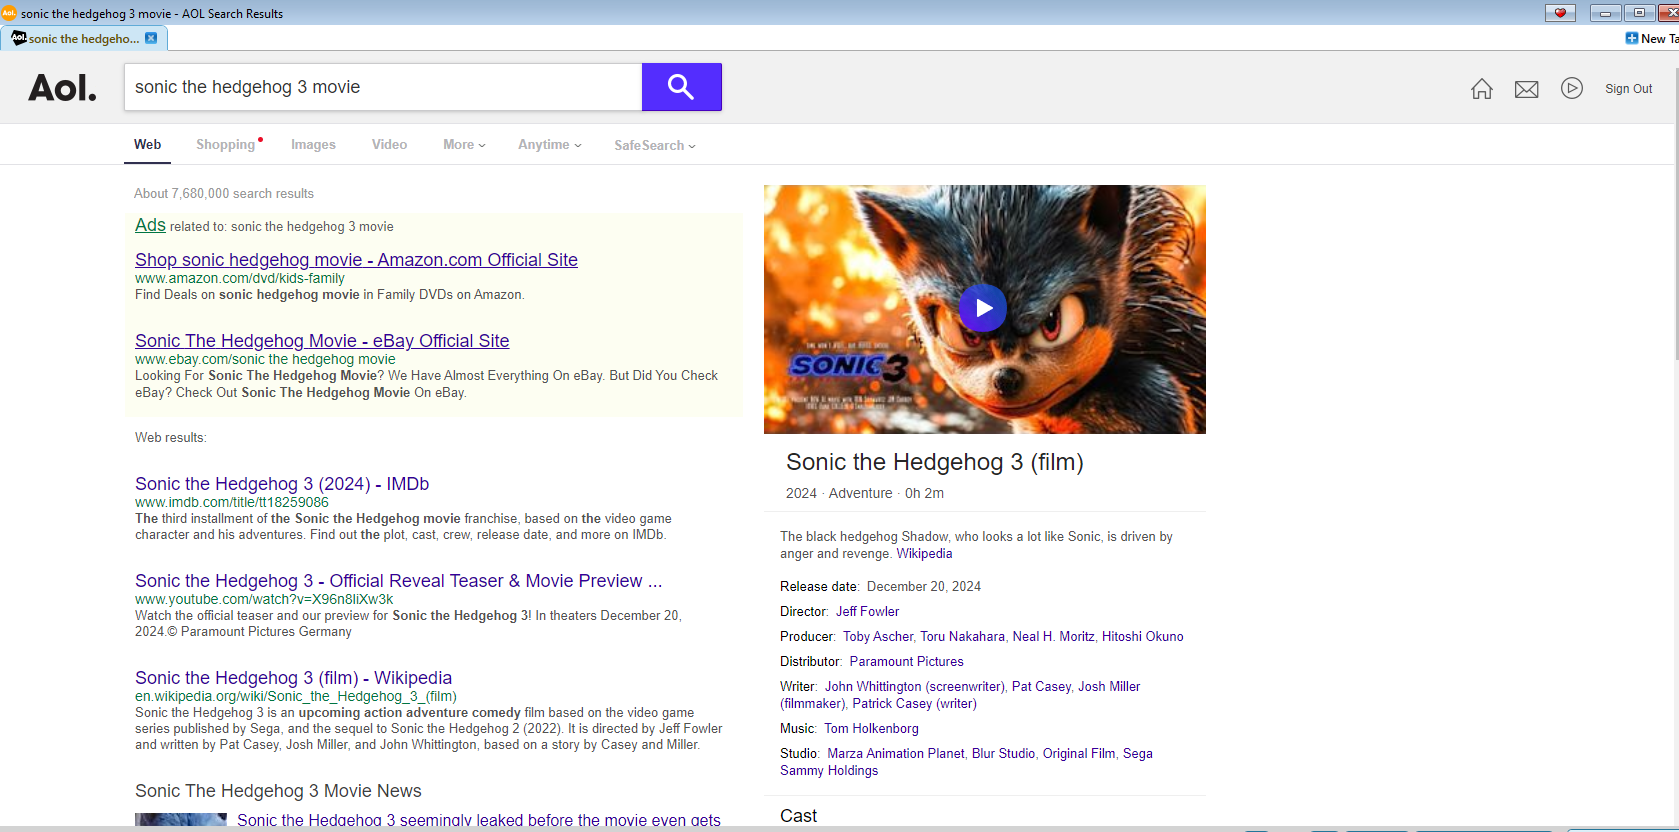Click the Cast section heading
Image resolution: width=1679 pixels, height=832 pixels.
798,815
